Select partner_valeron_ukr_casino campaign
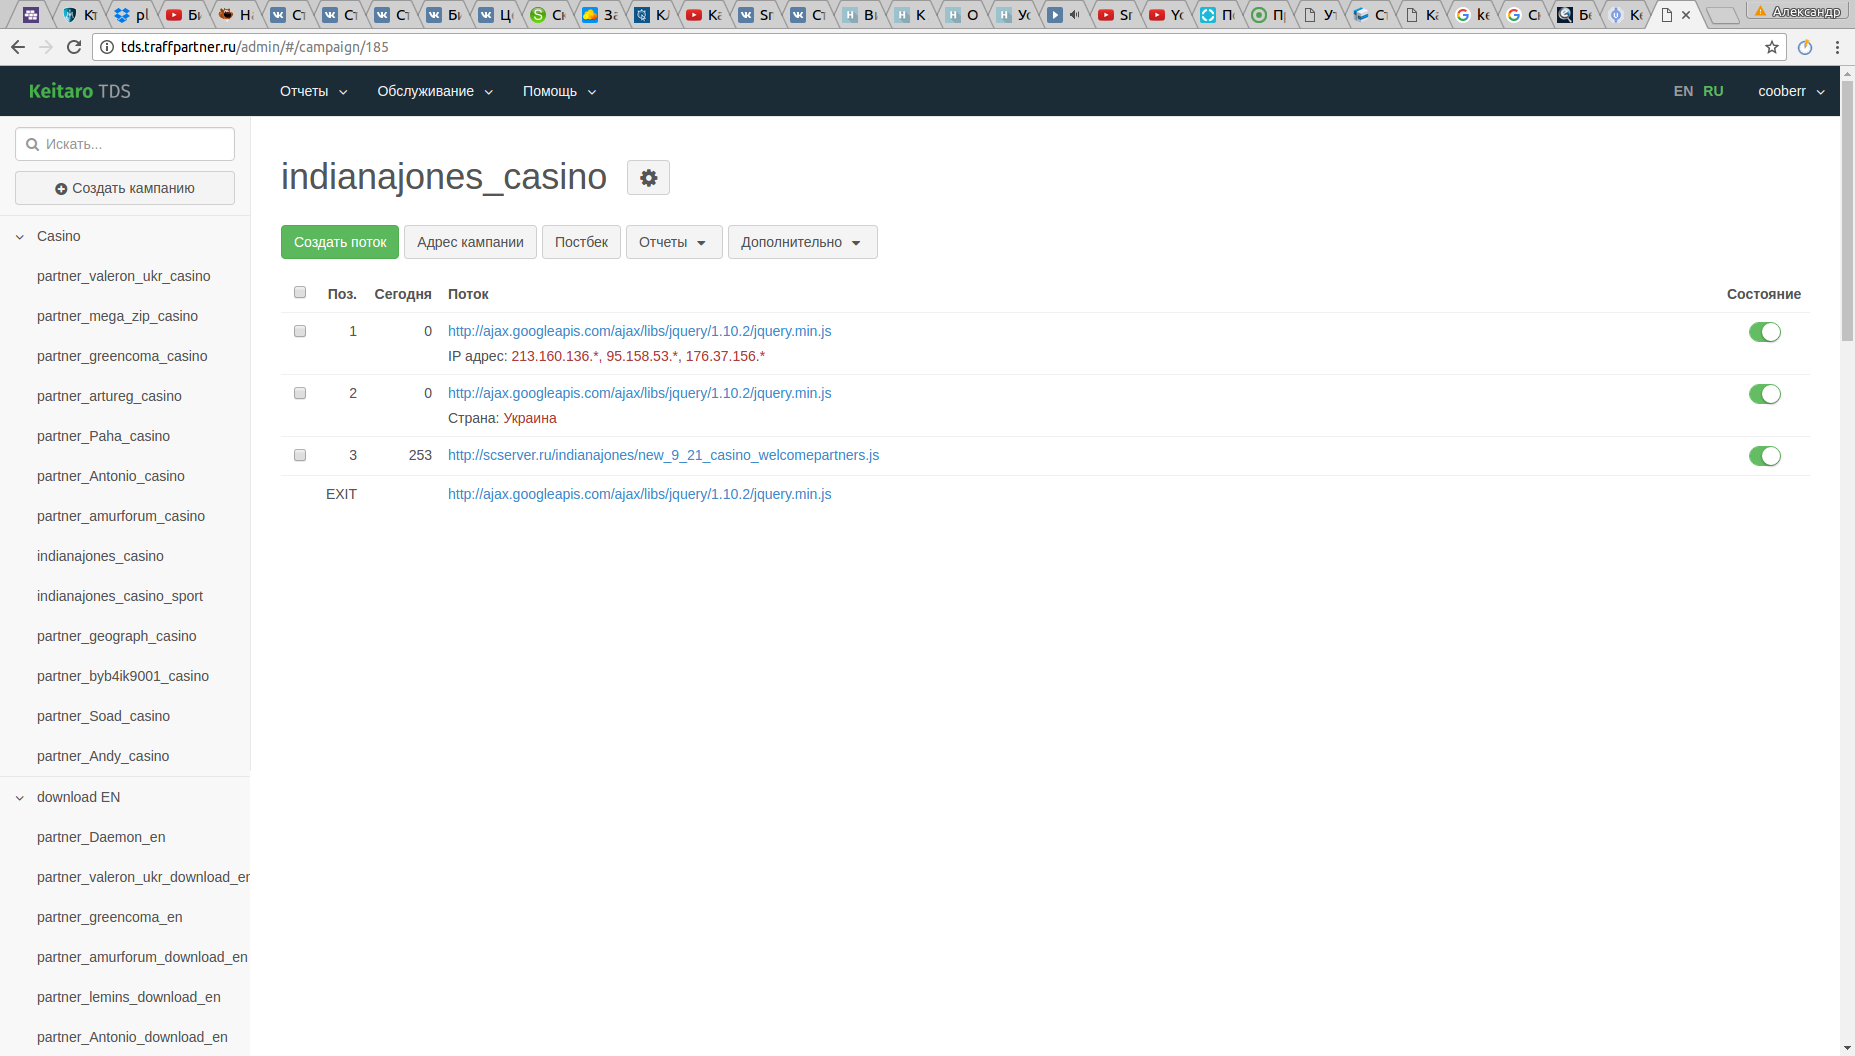This screenshot has height=1056, width=1855. click(x=123, y=276)
